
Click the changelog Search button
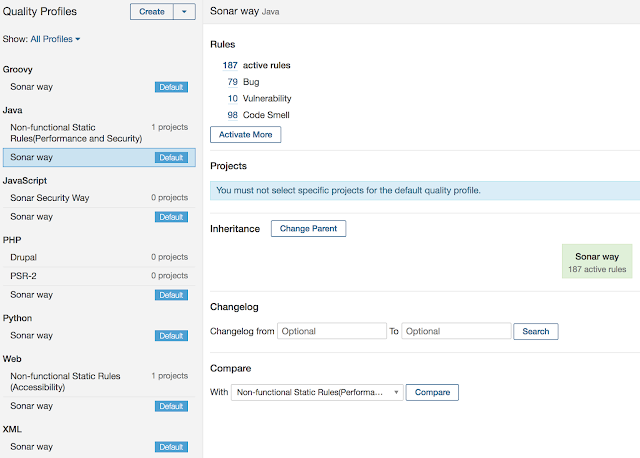tap(536, 331)
